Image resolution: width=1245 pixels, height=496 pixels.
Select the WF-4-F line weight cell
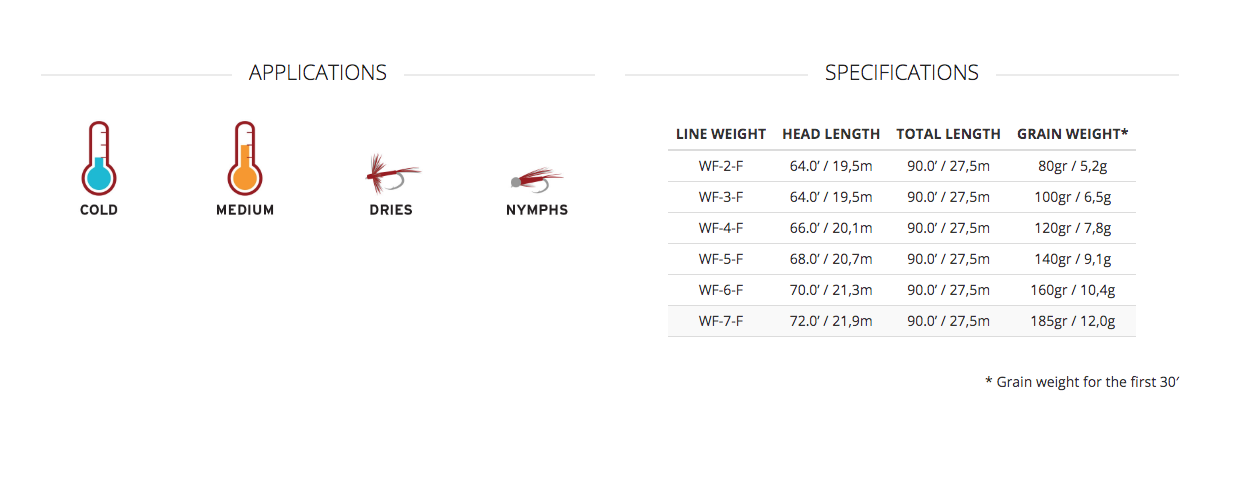tap(721, 228)
